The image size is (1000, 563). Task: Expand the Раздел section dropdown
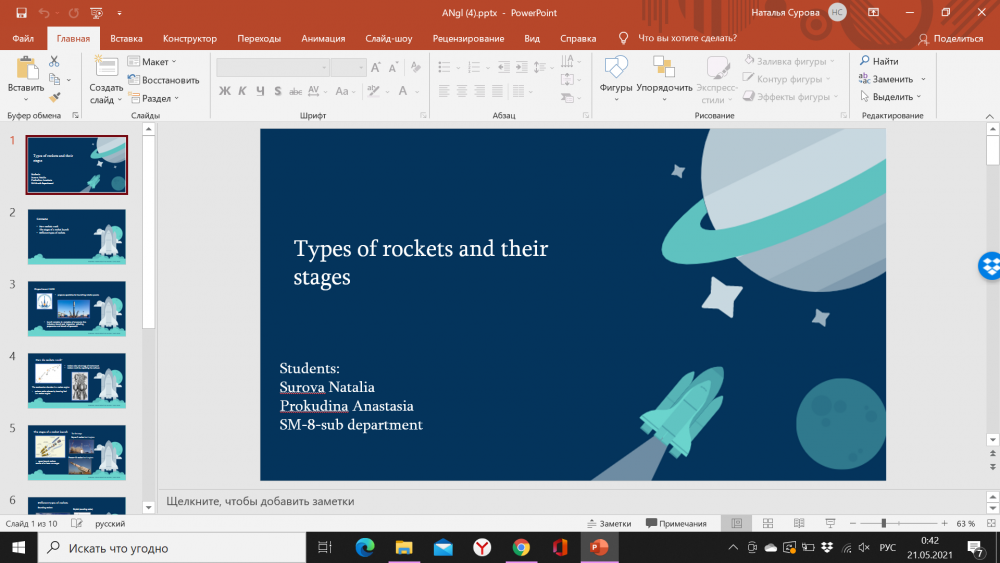click(x=156, y=98)
